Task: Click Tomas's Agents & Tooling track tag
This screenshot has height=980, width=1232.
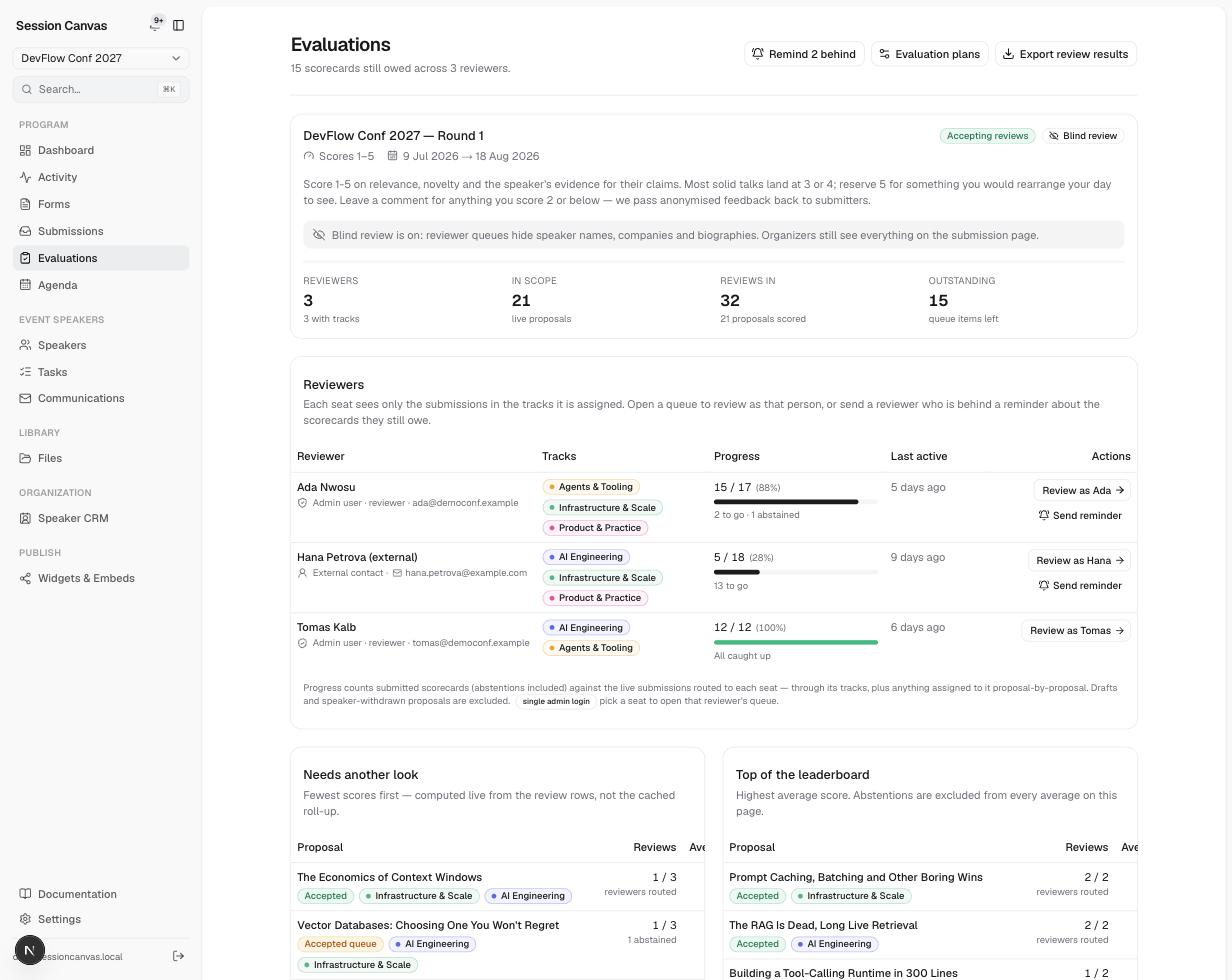Action: (591, 648)
